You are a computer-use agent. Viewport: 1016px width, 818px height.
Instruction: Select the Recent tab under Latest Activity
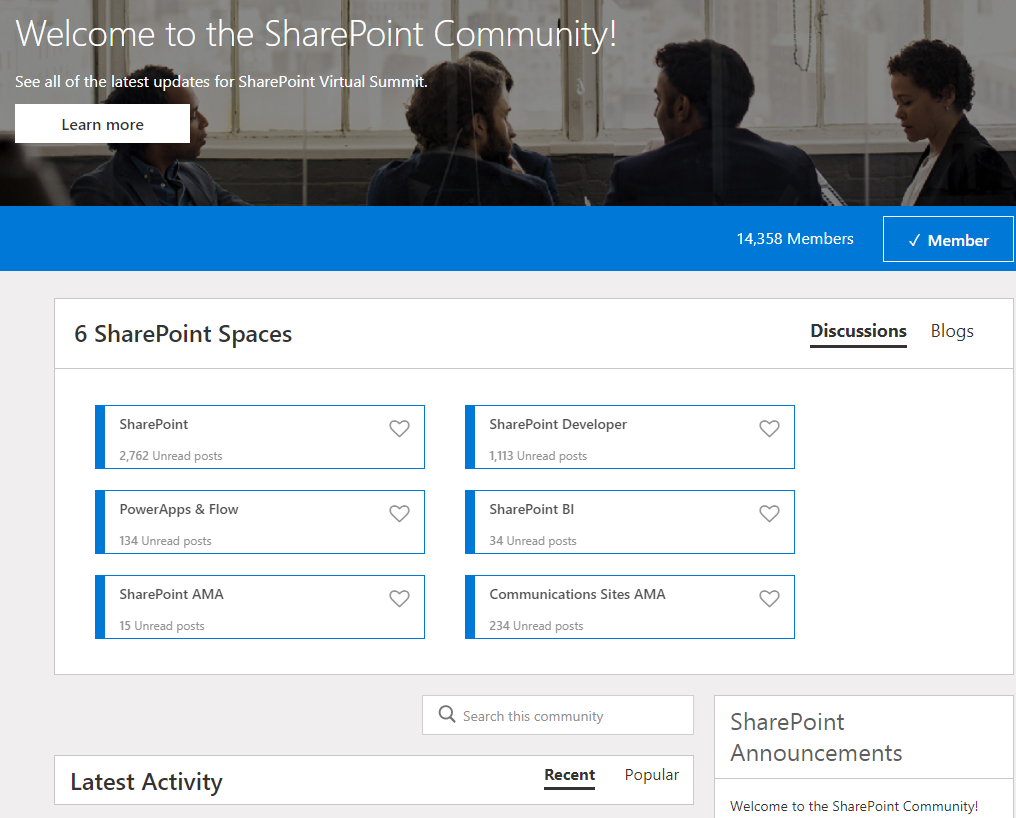pyautogui.click(x=569, y=774)
